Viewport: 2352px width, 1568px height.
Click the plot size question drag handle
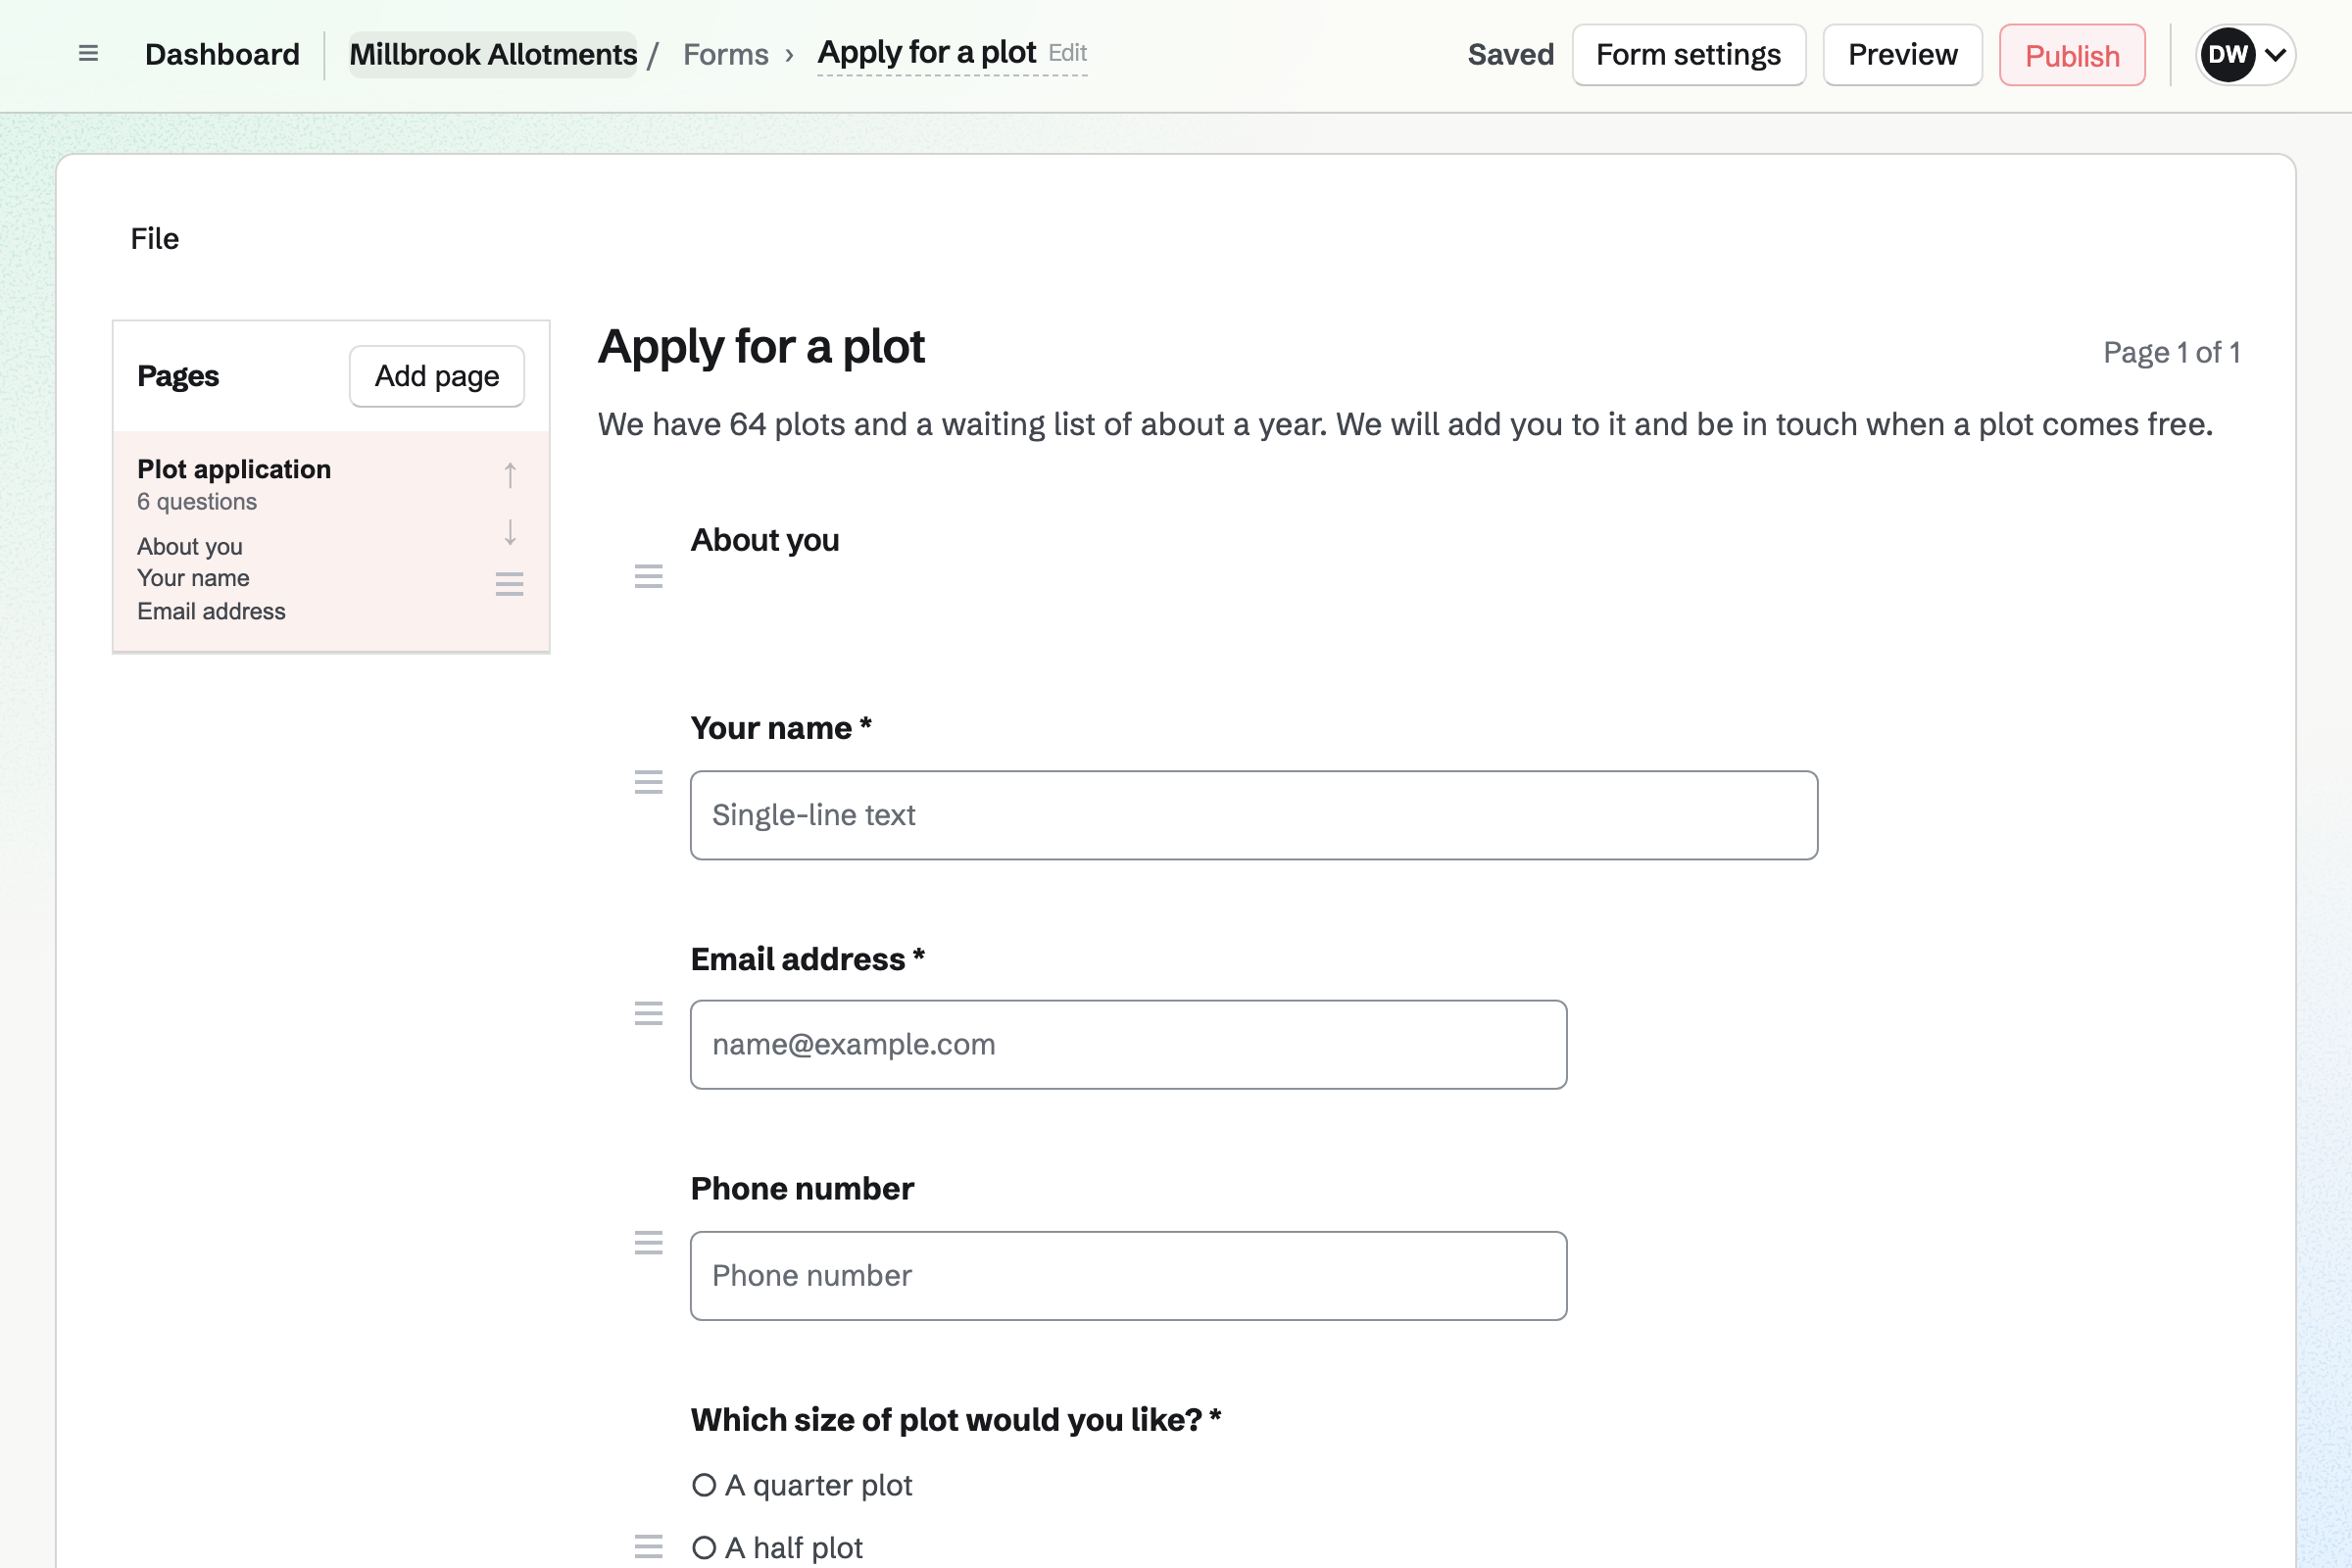click(649, 1546)
